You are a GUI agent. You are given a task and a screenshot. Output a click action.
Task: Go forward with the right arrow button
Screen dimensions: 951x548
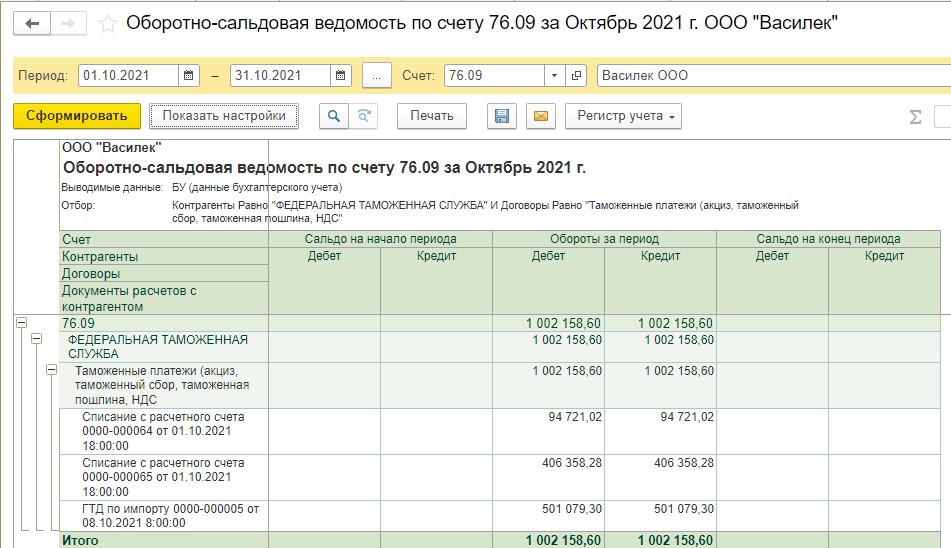coord(68,24)
